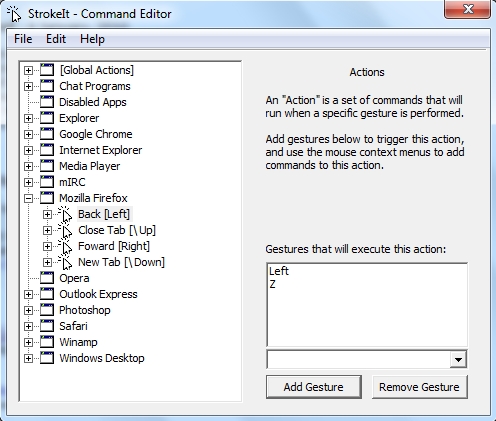Click the Photoshop application window icon

[x=47, y=310]
